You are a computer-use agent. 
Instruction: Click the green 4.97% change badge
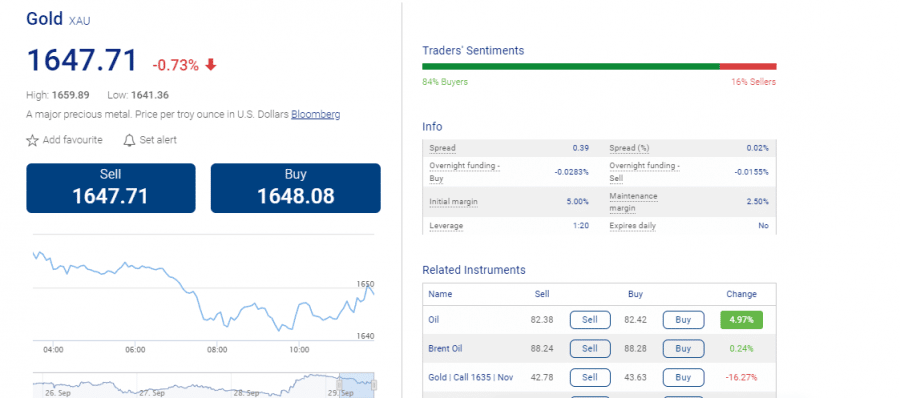tap(742, 320)
